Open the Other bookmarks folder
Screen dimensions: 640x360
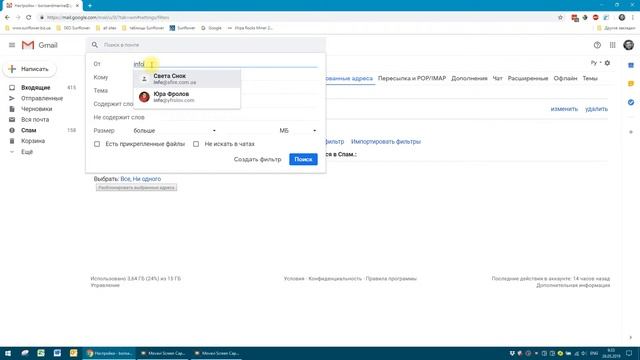pyautogui.click(x=616, y=28)
